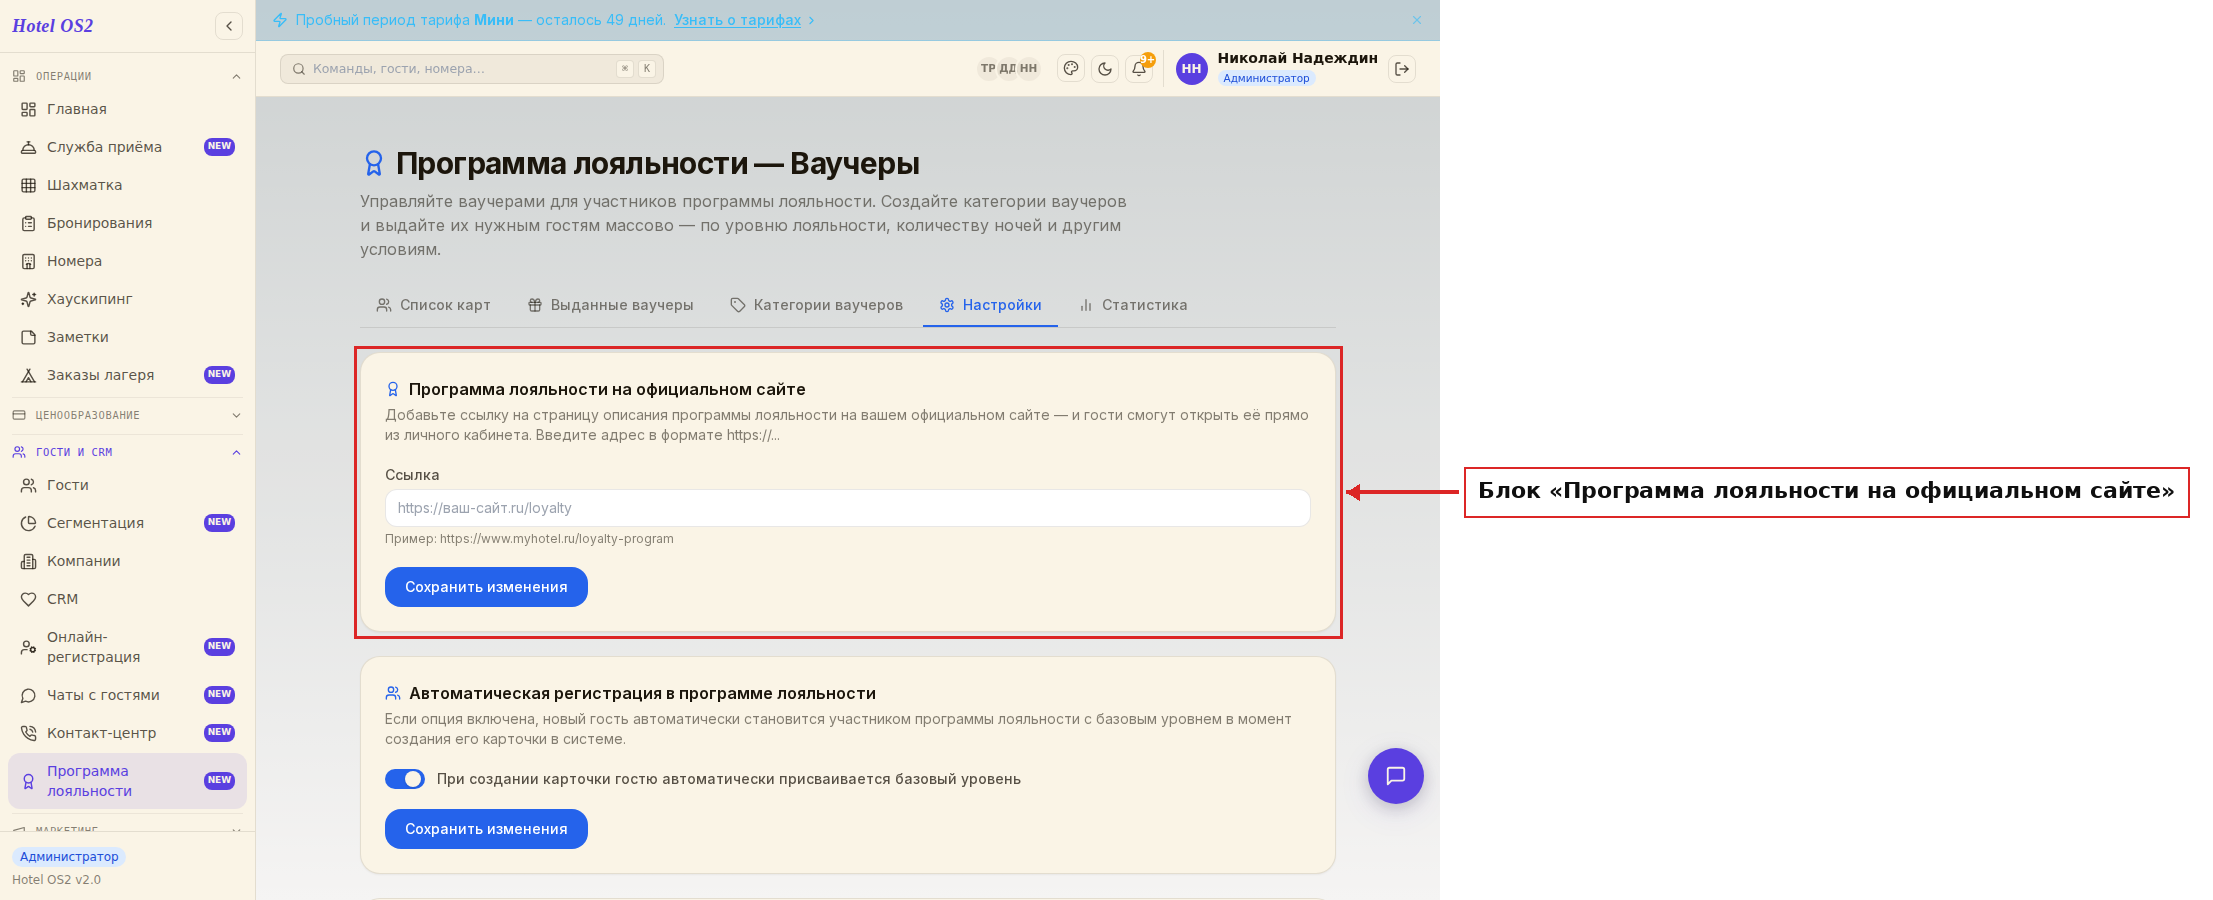Click the Hotel OS2 logo
The image size is (2213, 900).
tap(53, 26)
